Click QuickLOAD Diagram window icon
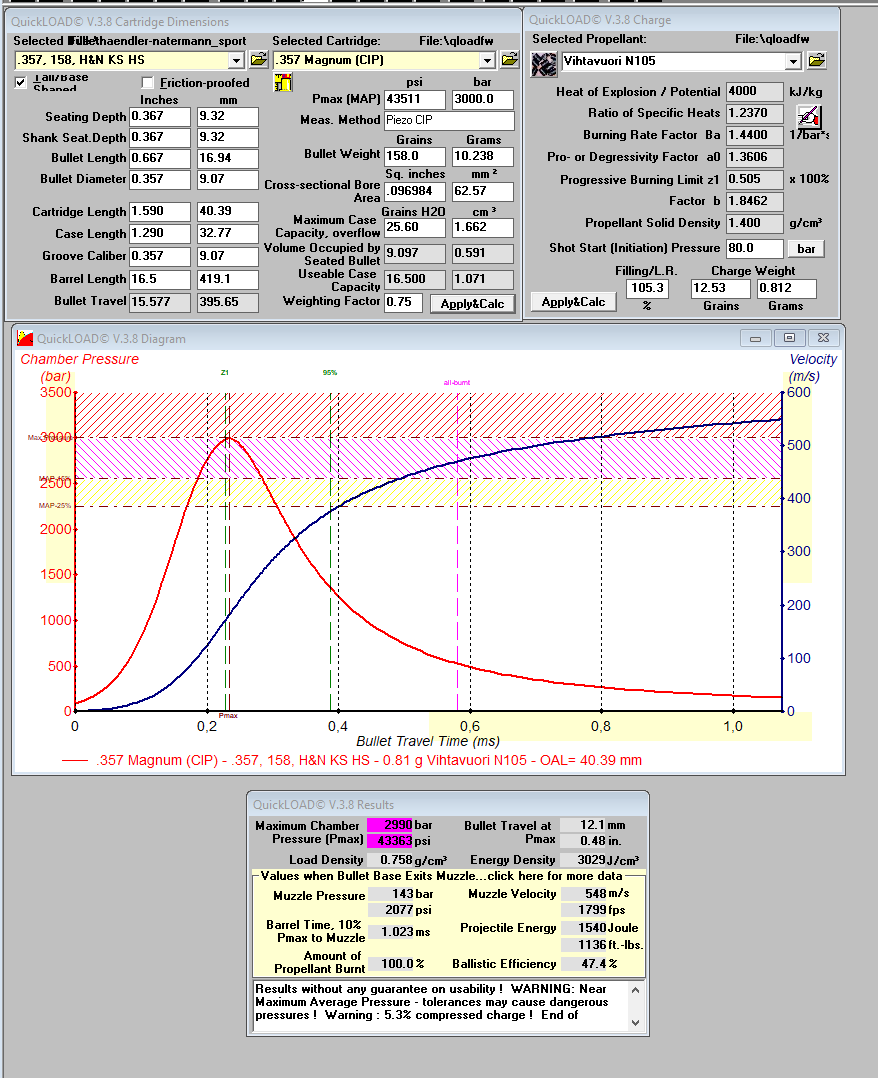Image resolution: width=878 pixels, height=1078 pixels. coord(25,338)
